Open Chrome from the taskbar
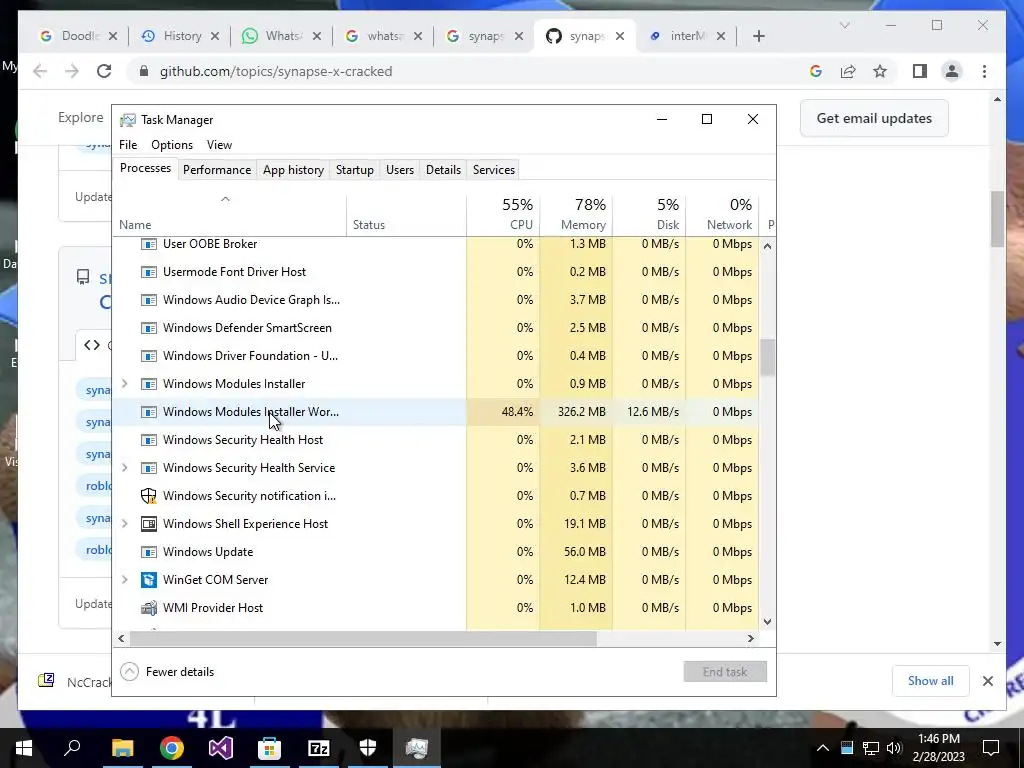The height and width of the screenshot is (768, 1024). point(172,748)
